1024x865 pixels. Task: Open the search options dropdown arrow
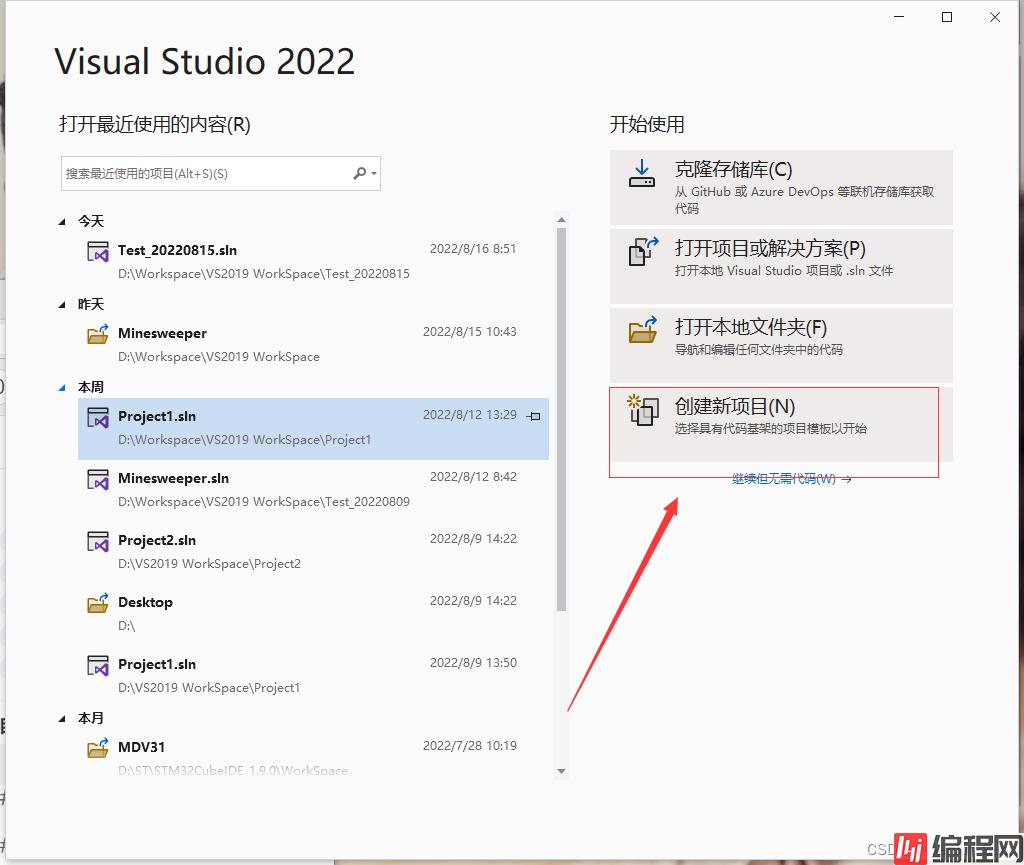375,174
